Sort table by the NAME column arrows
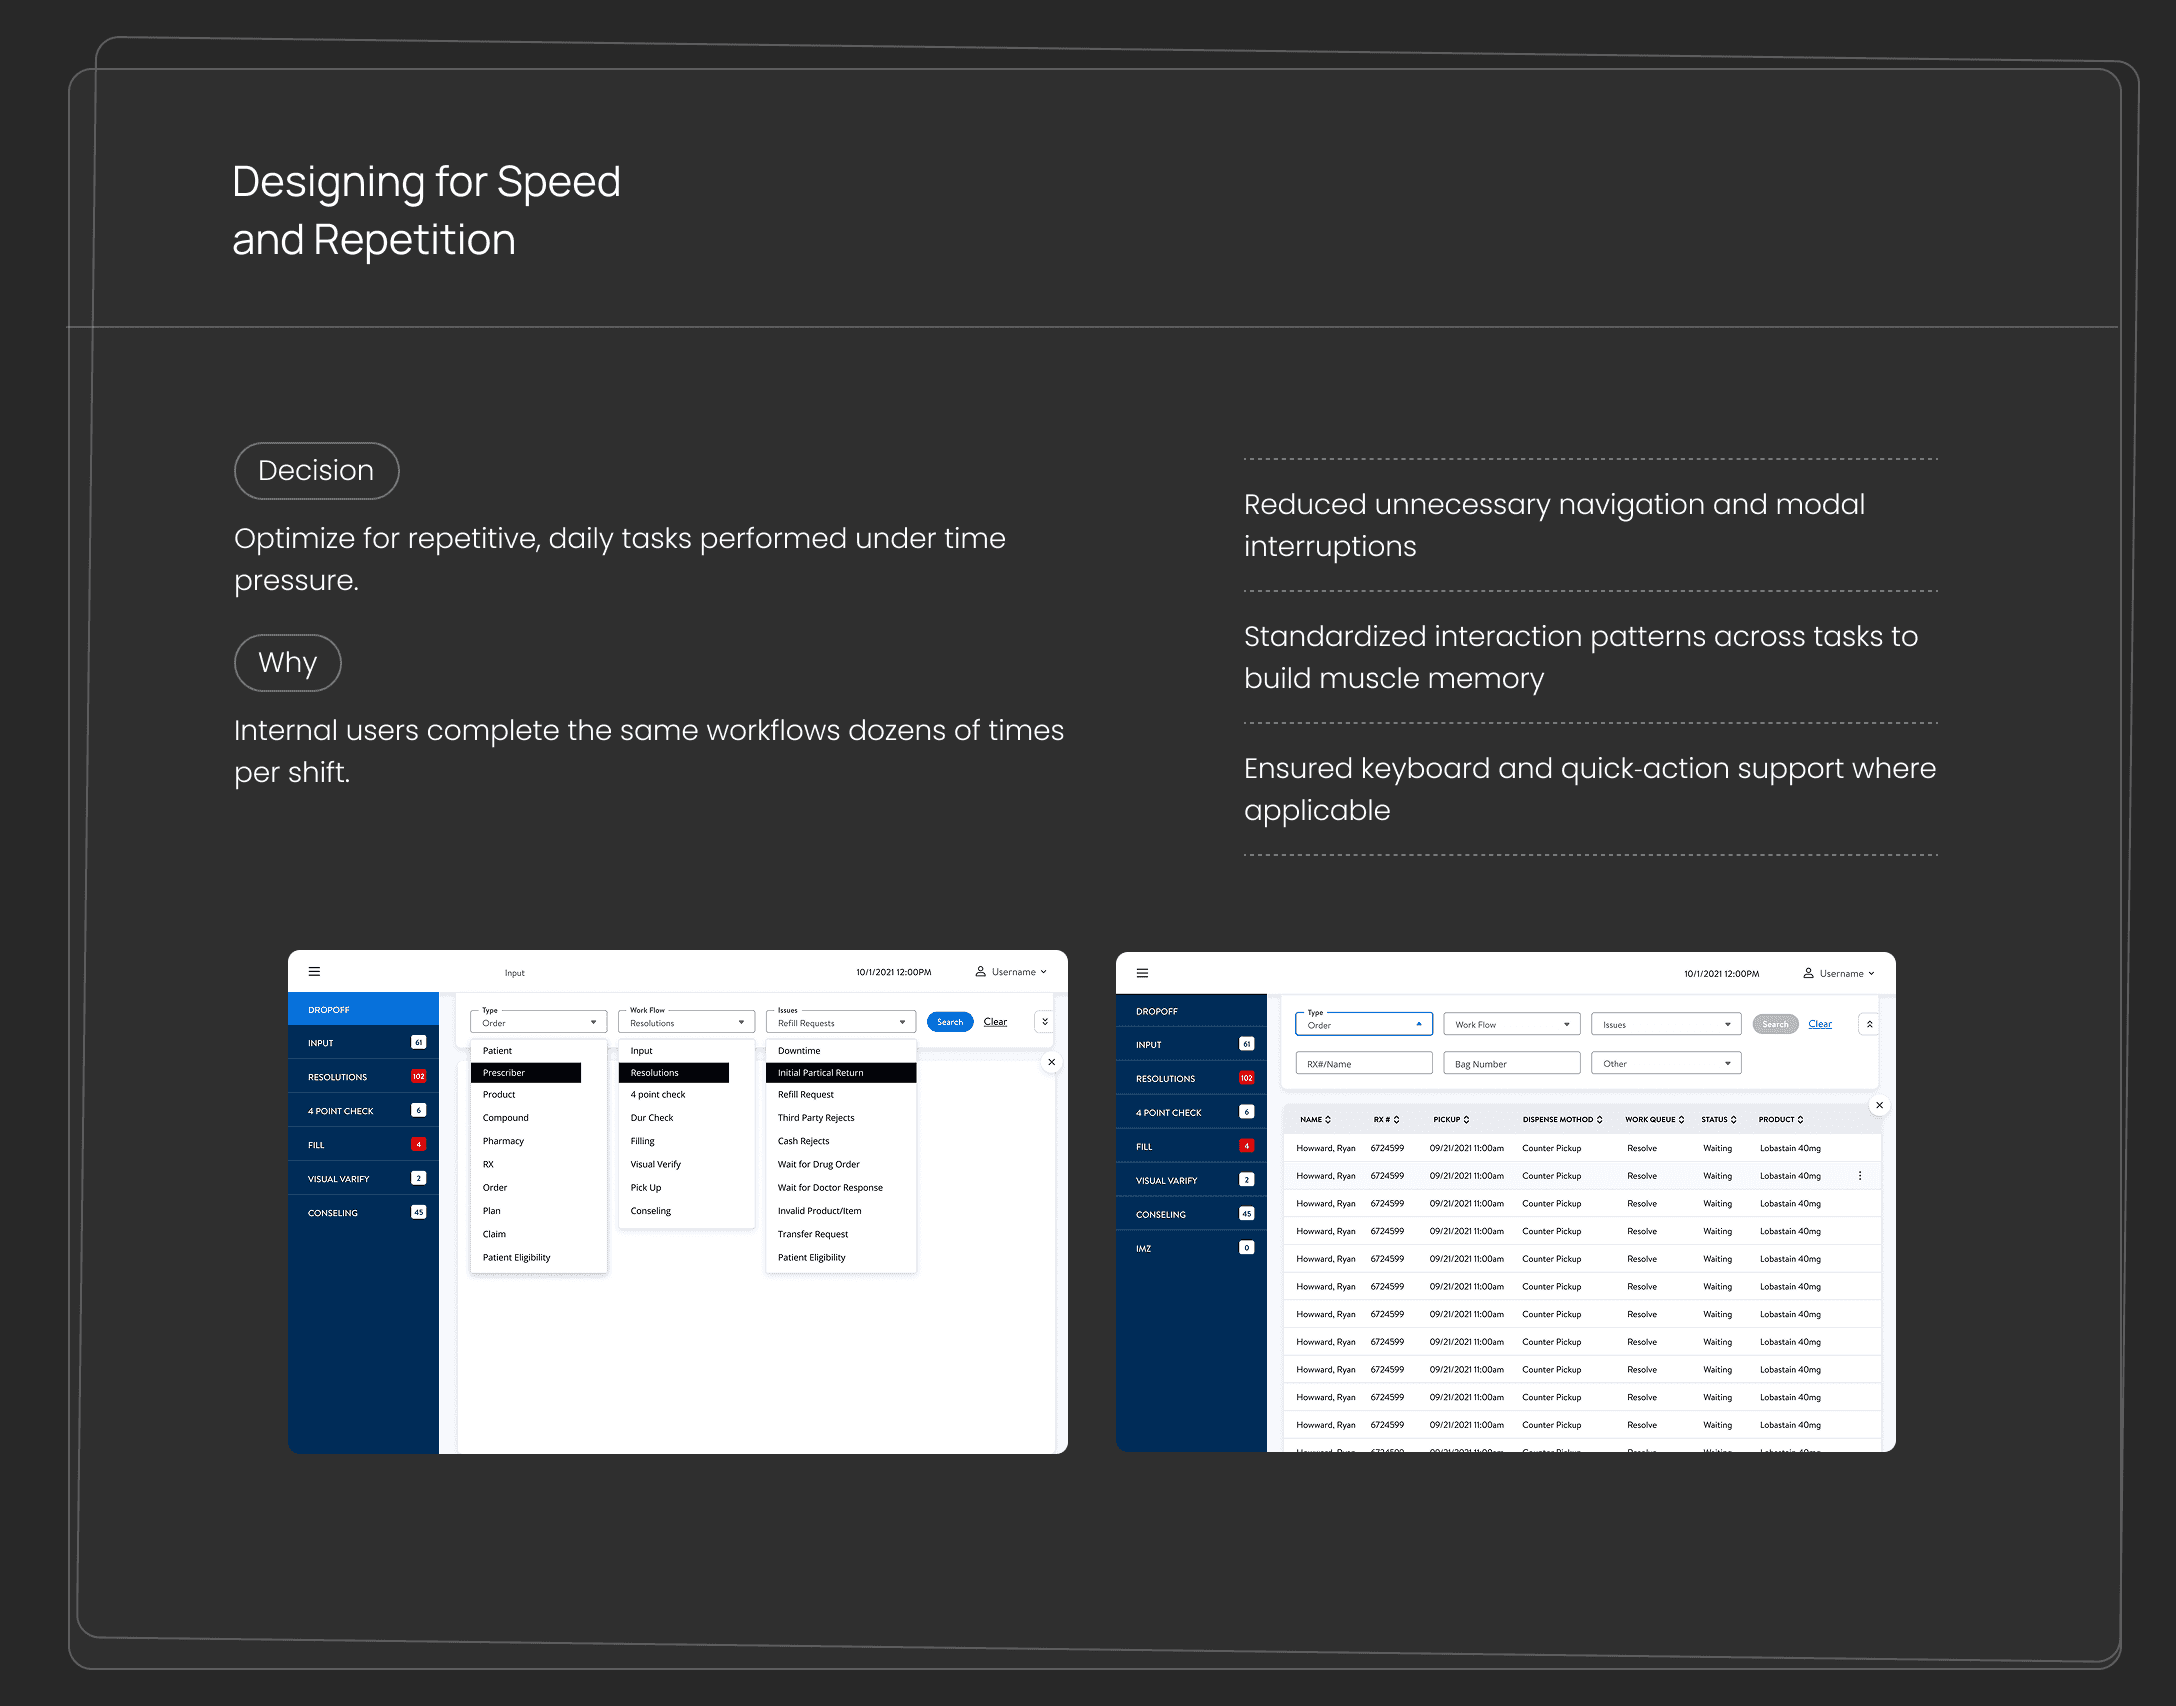This screenshot has height=1706, width=2176. [x=1328, y=1120]
